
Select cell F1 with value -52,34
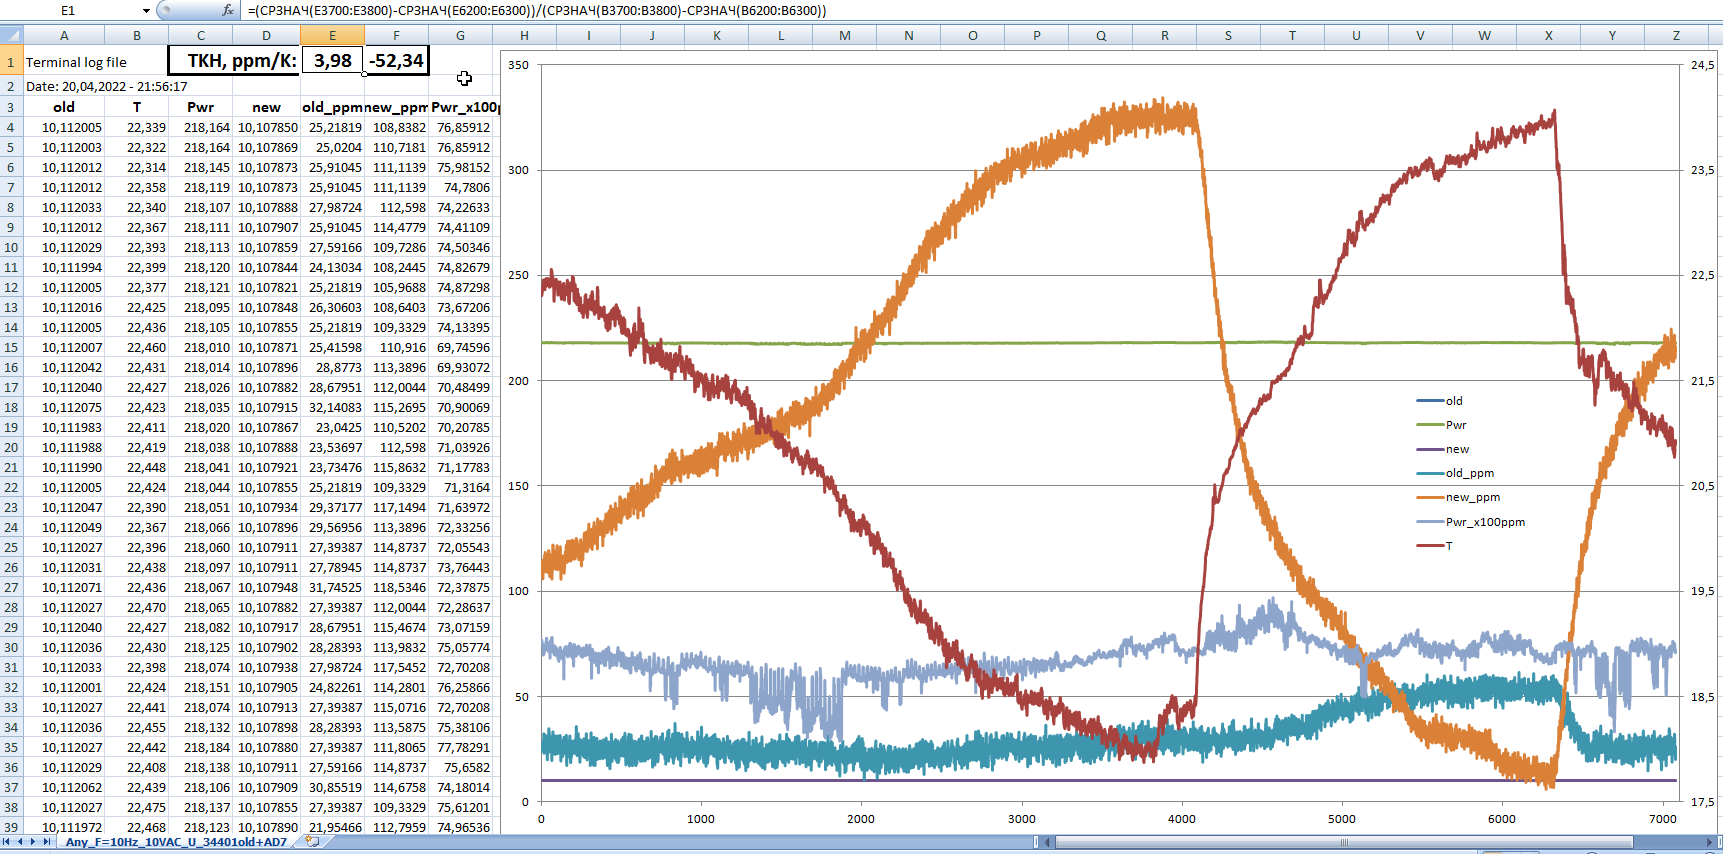coord(396,61)
